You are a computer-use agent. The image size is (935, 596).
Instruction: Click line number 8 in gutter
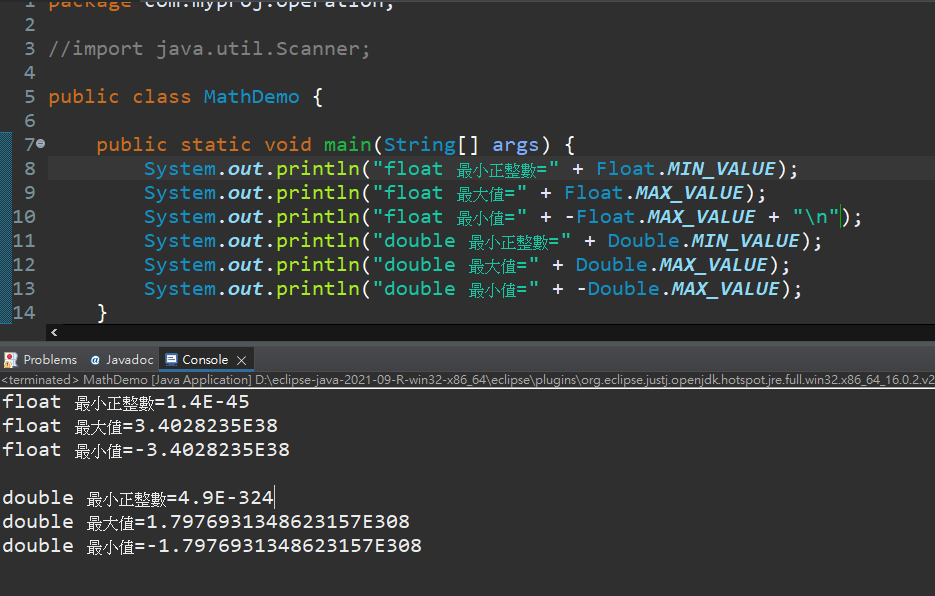click(29, 169)
